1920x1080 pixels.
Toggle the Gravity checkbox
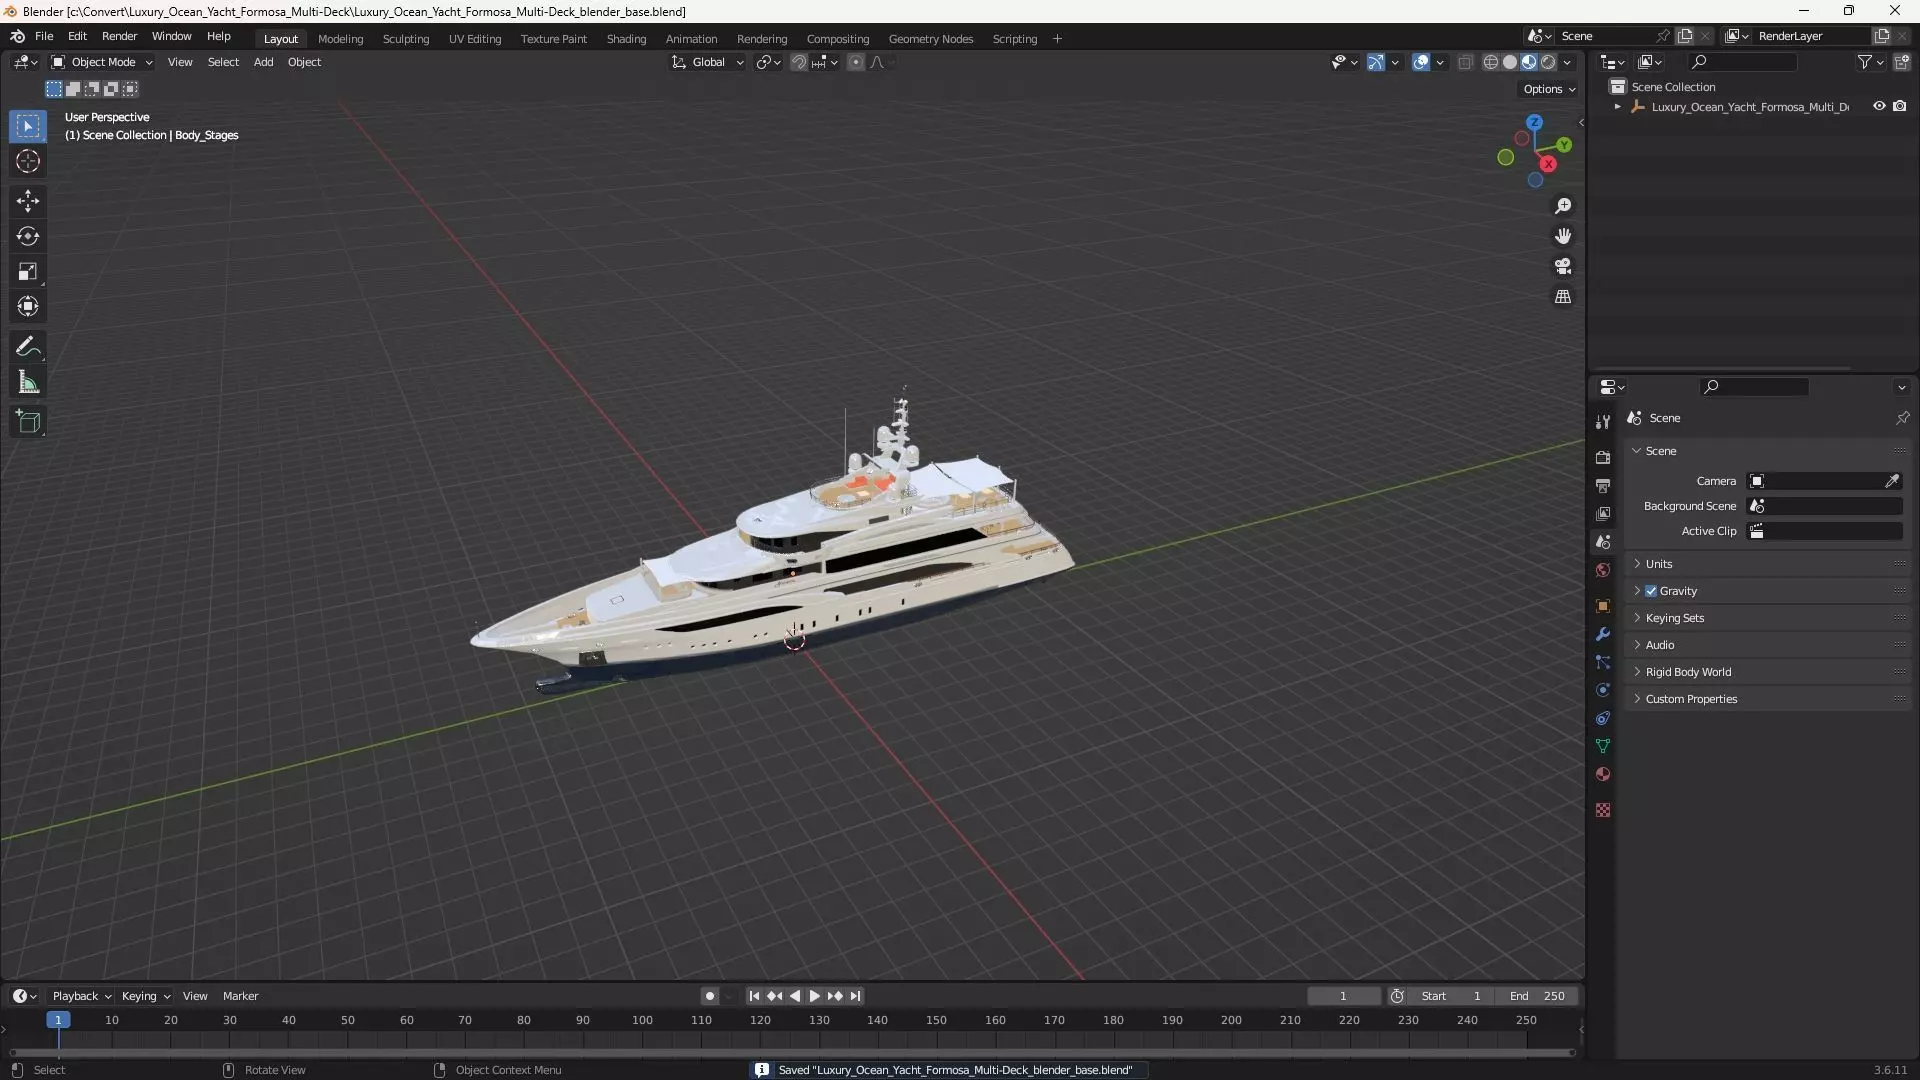tap(1651, 591)
